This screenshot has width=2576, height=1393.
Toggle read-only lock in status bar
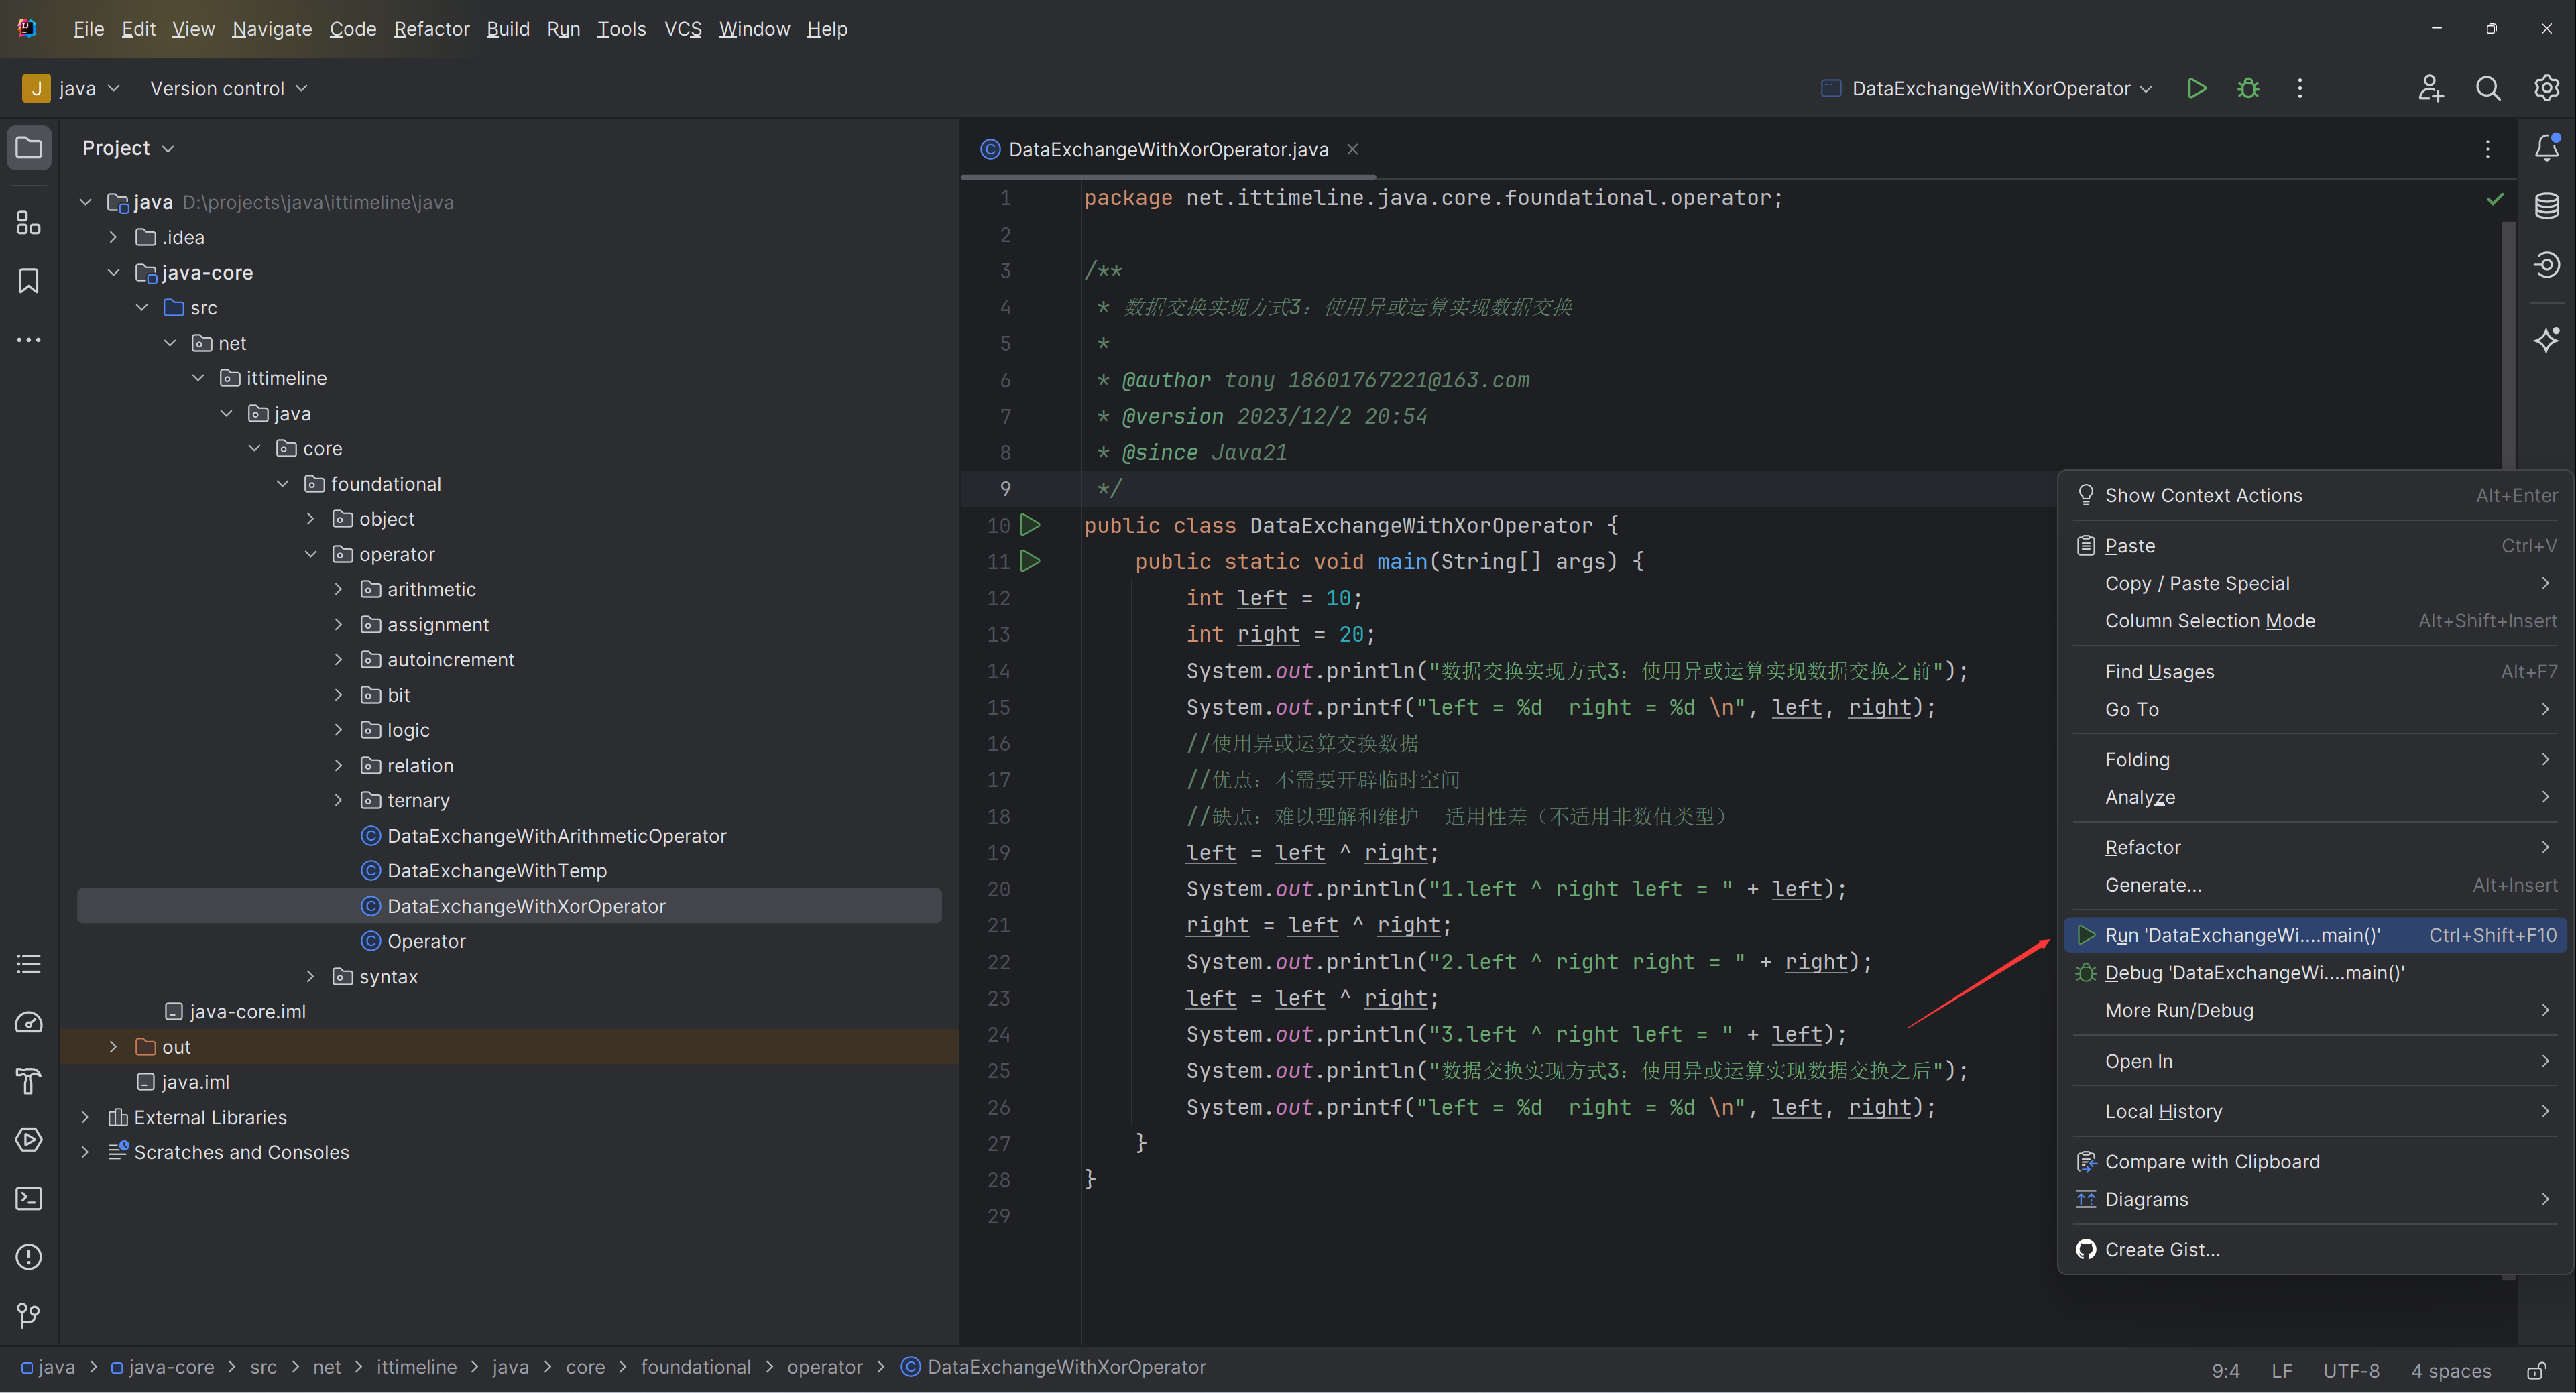[2536, 1370]
